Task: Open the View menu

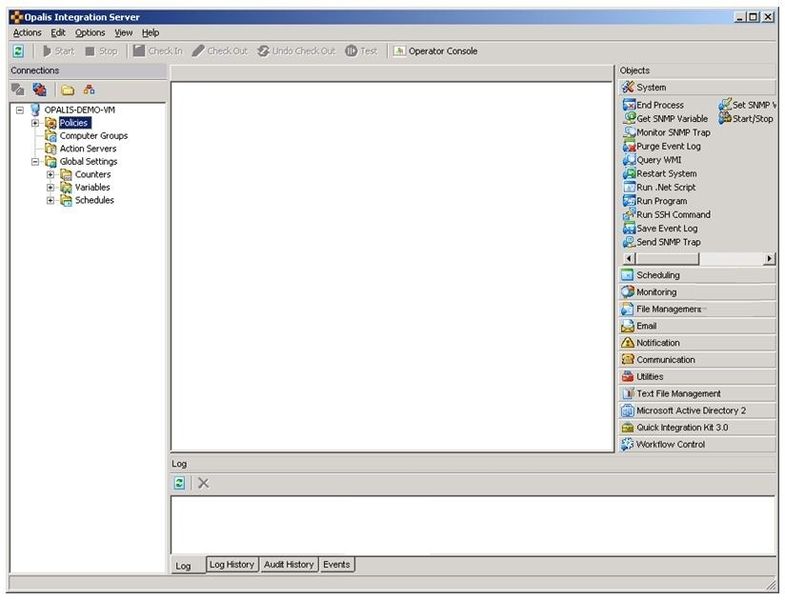Action: [x=124, y=33]
